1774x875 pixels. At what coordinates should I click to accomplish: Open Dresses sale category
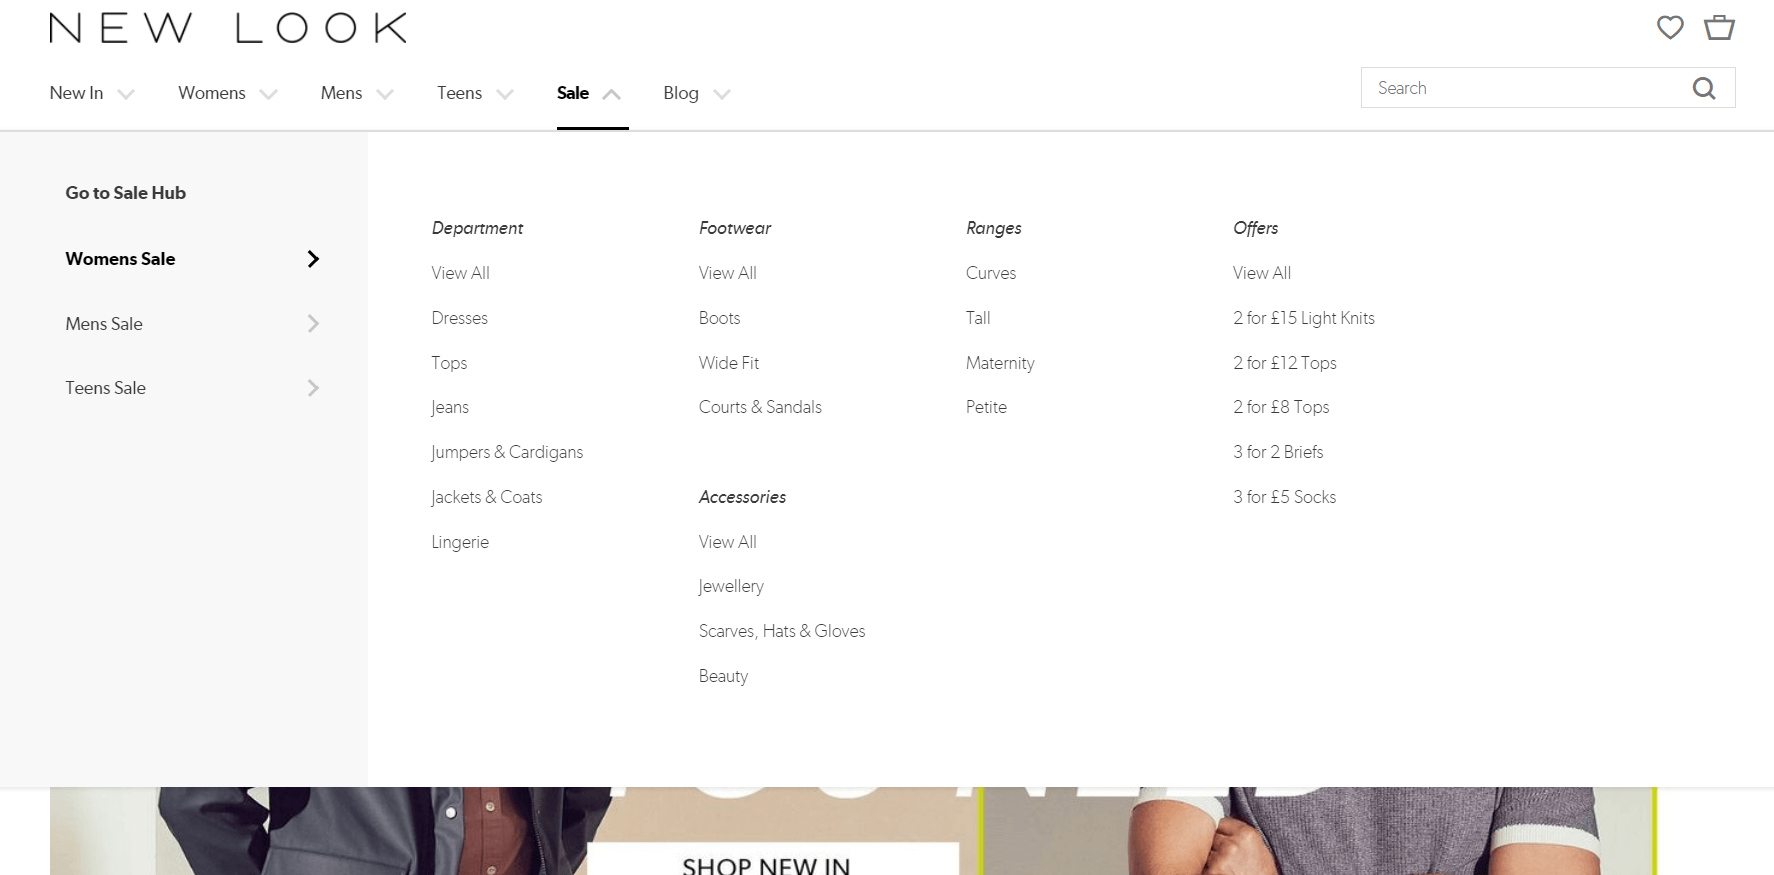(460, 318)
